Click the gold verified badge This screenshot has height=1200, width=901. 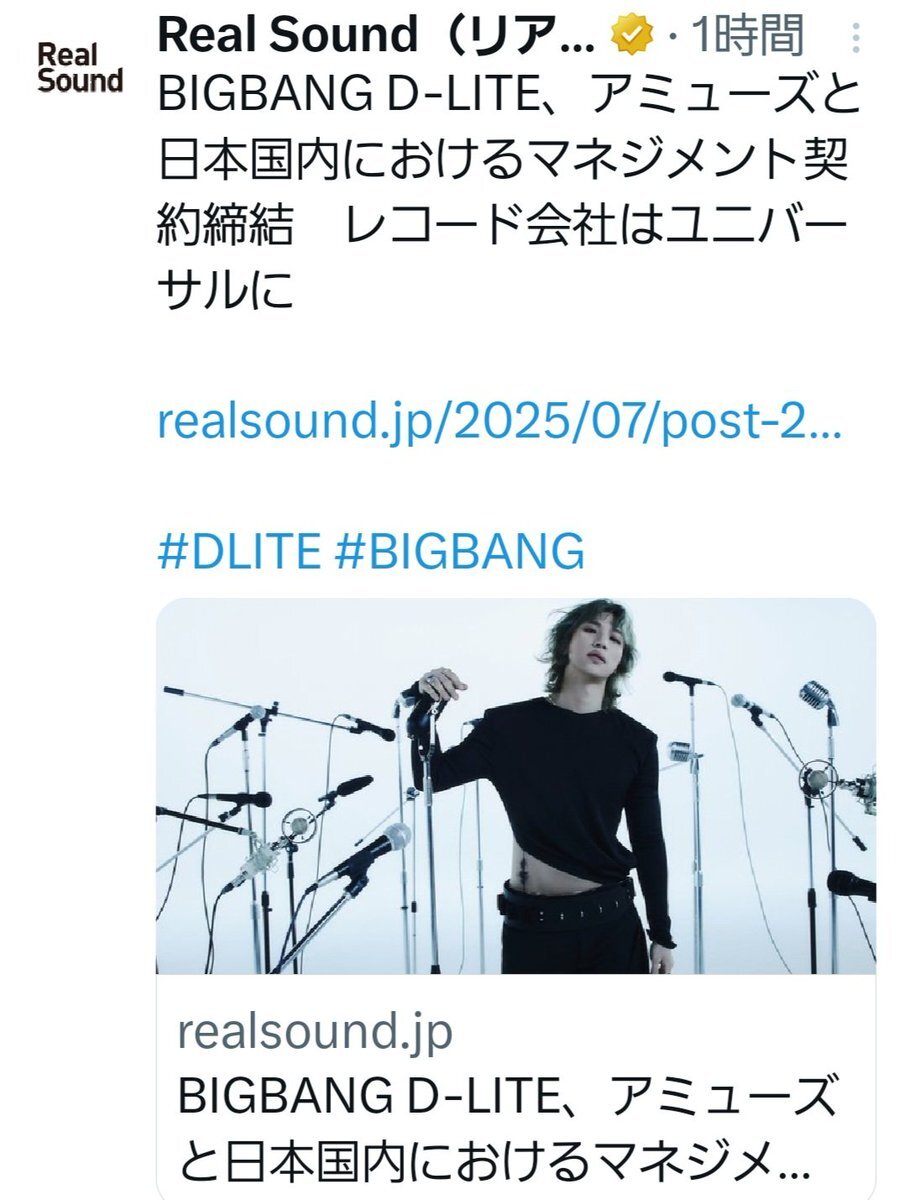pyautogui.click(x=633, y=38)
